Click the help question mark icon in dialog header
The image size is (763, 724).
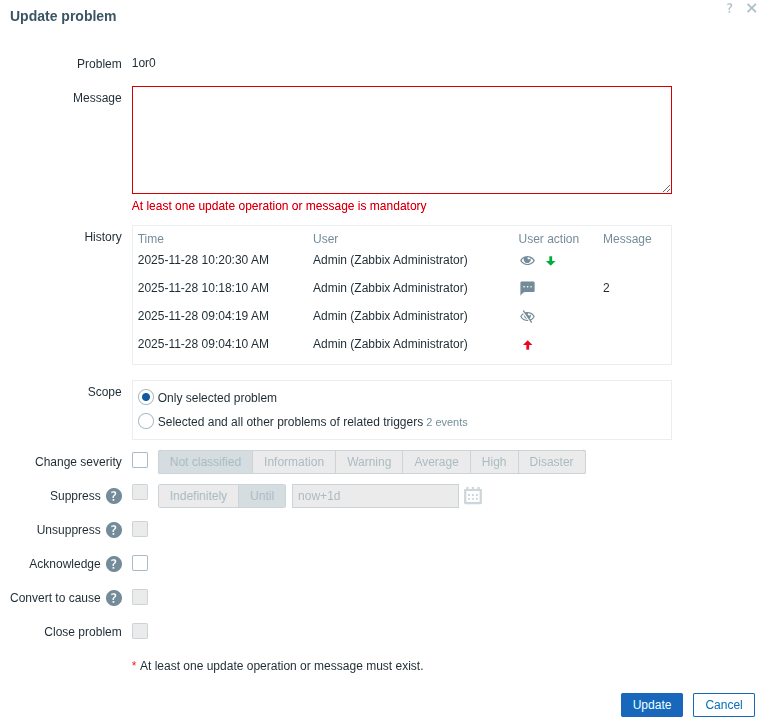coord(729,8)
